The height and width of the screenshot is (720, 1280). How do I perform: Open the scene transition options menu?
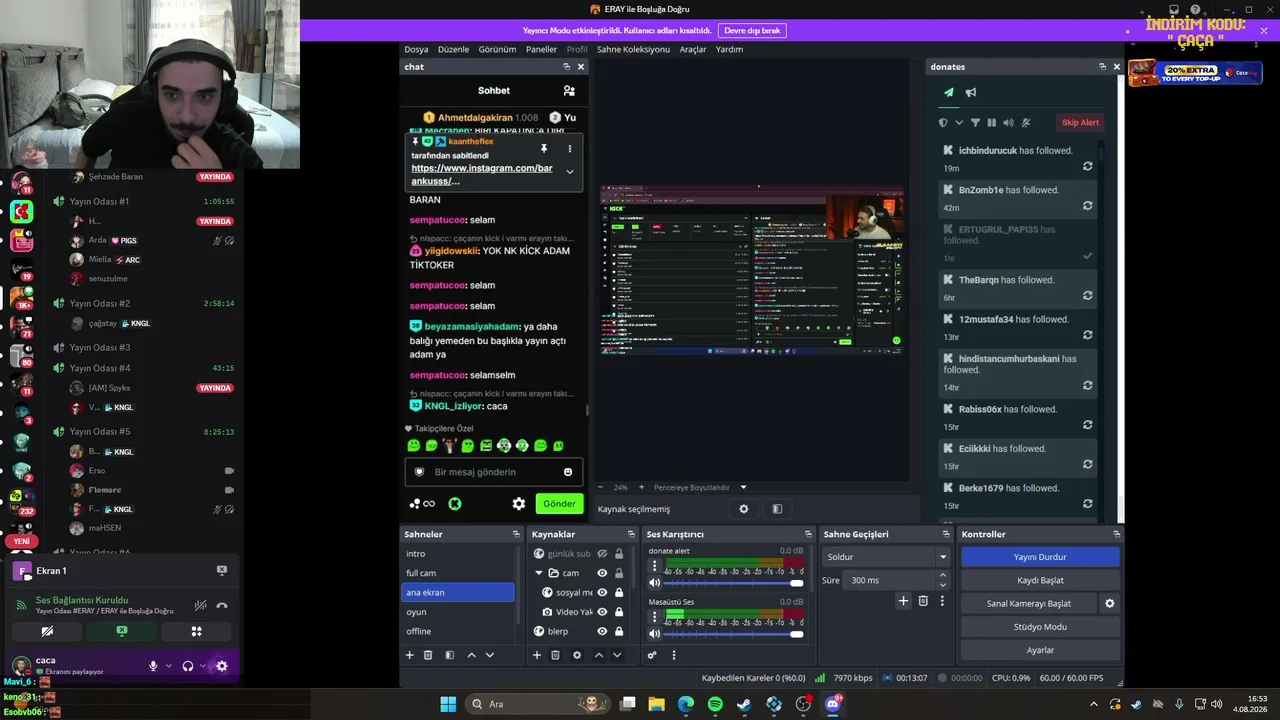pos(942,601)
